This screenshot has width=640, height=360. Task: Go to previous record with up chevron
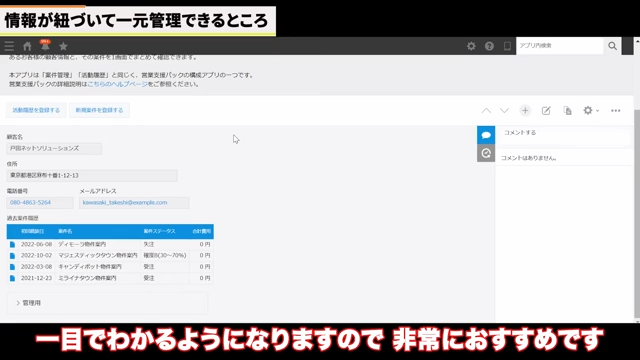[486, 111]
